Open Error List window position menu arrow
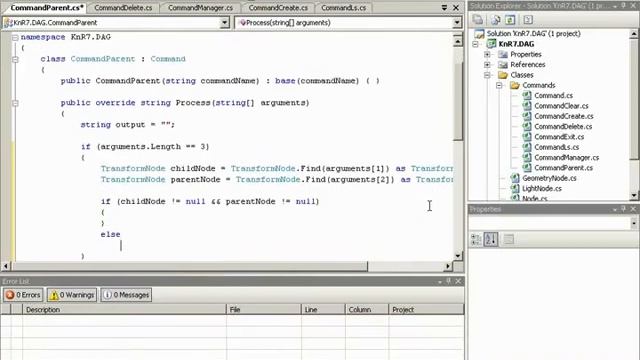 click(x=440, y=281)
